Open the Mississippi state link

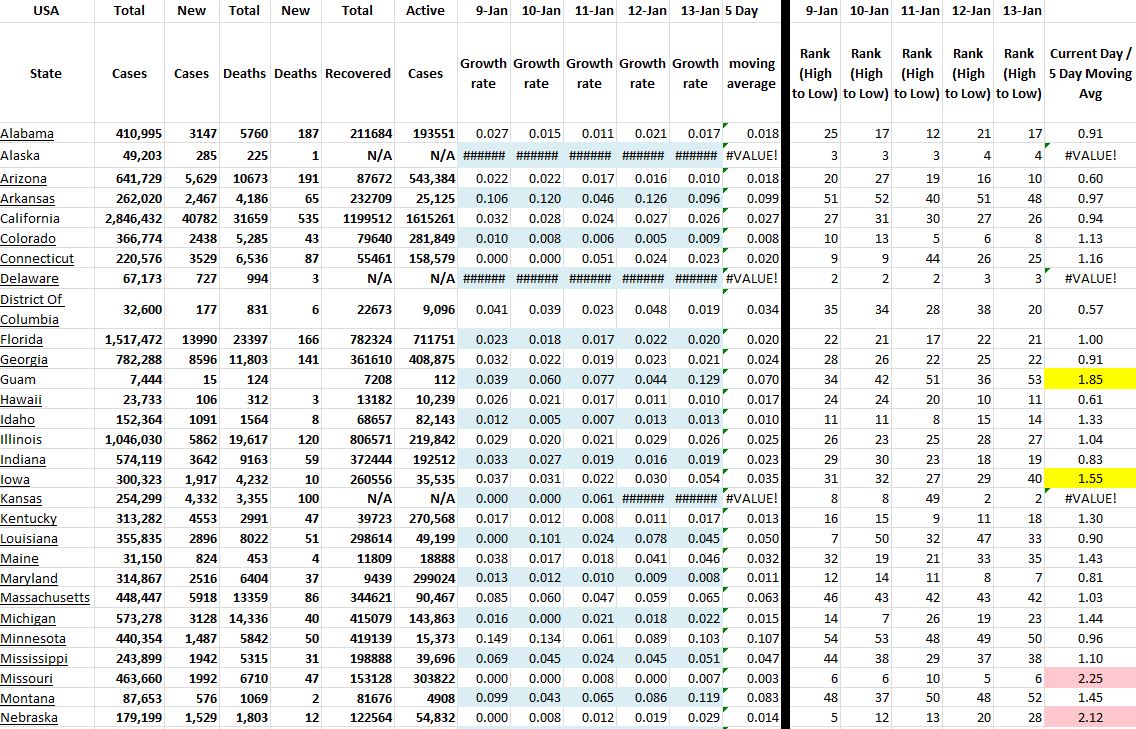coord(34,658)
